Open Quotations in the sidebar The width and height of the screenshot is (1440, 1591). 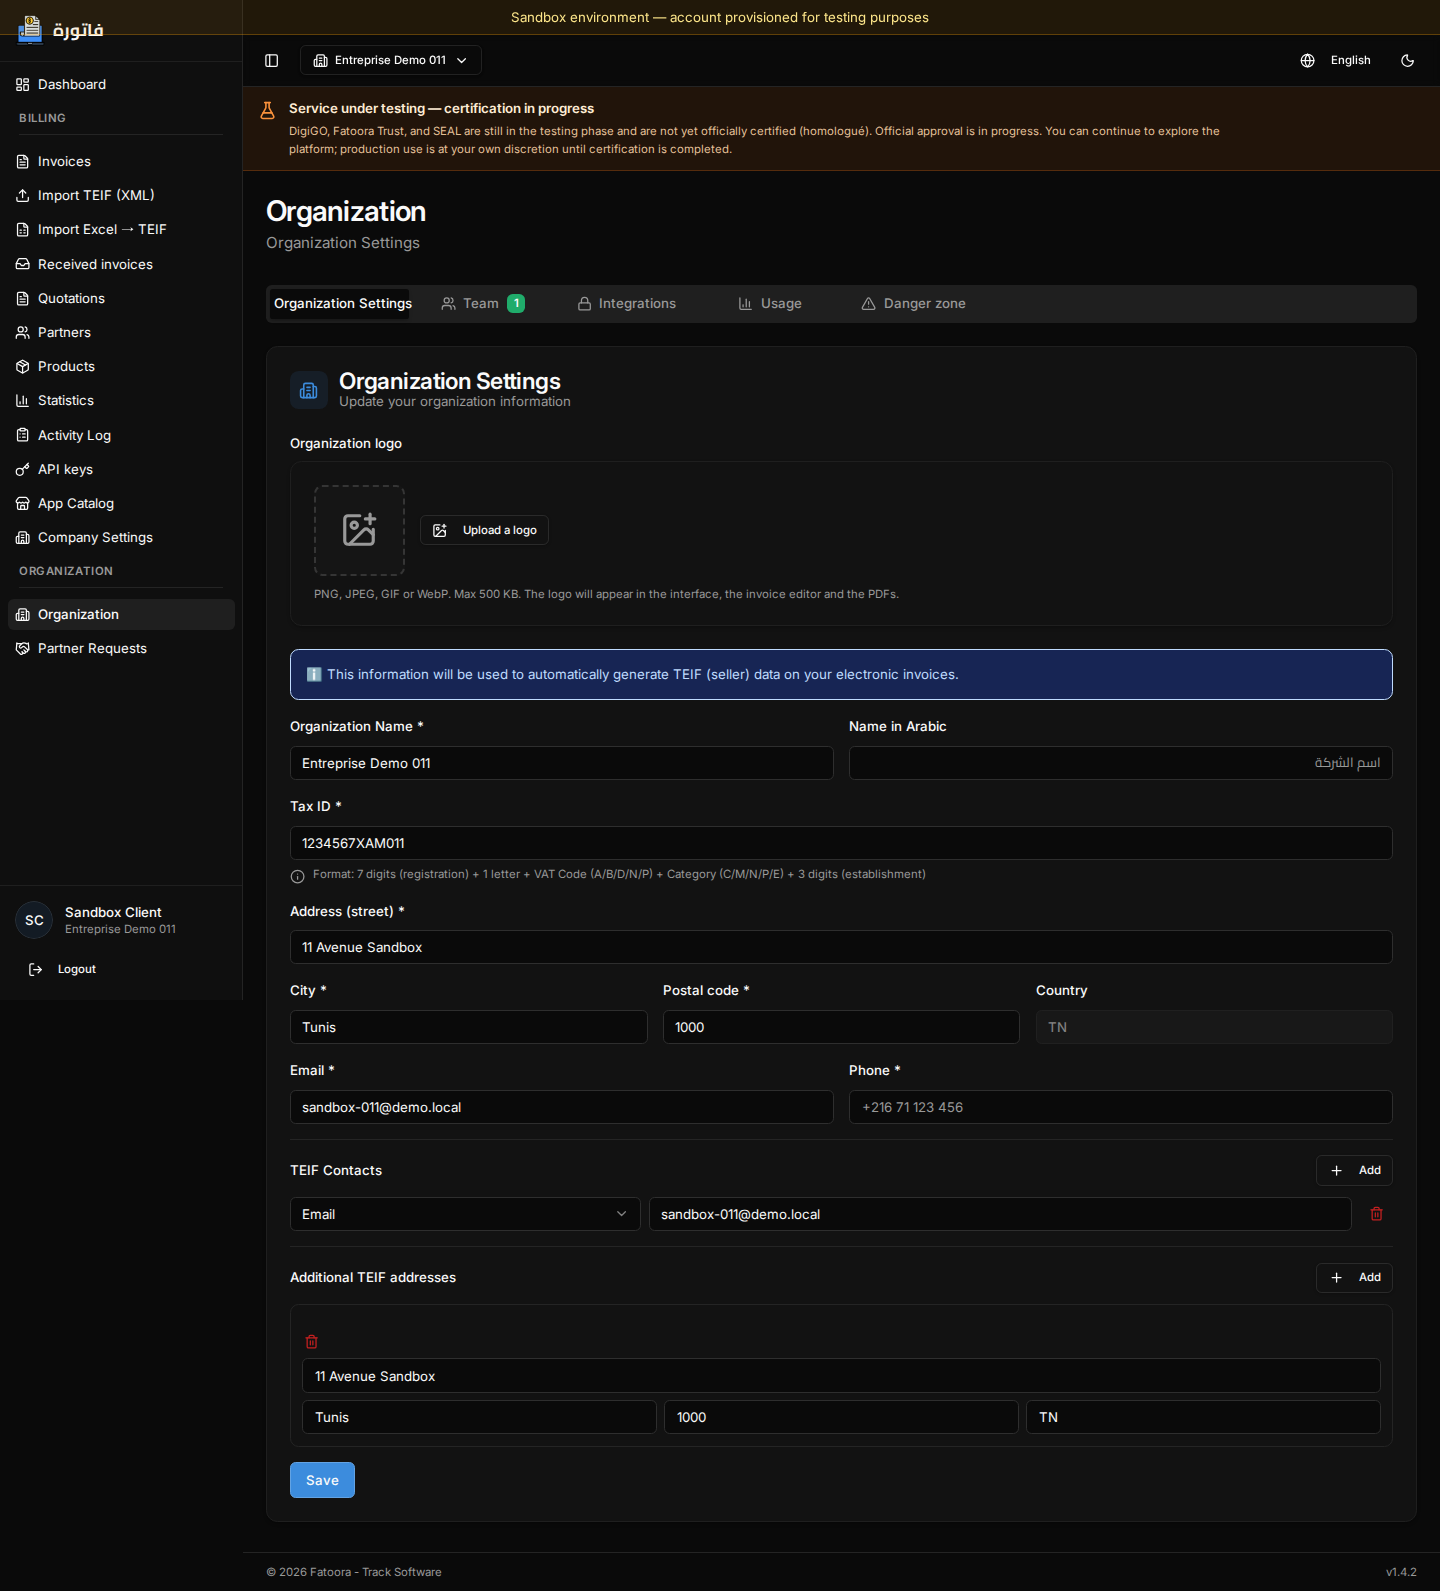pos(121,298)
